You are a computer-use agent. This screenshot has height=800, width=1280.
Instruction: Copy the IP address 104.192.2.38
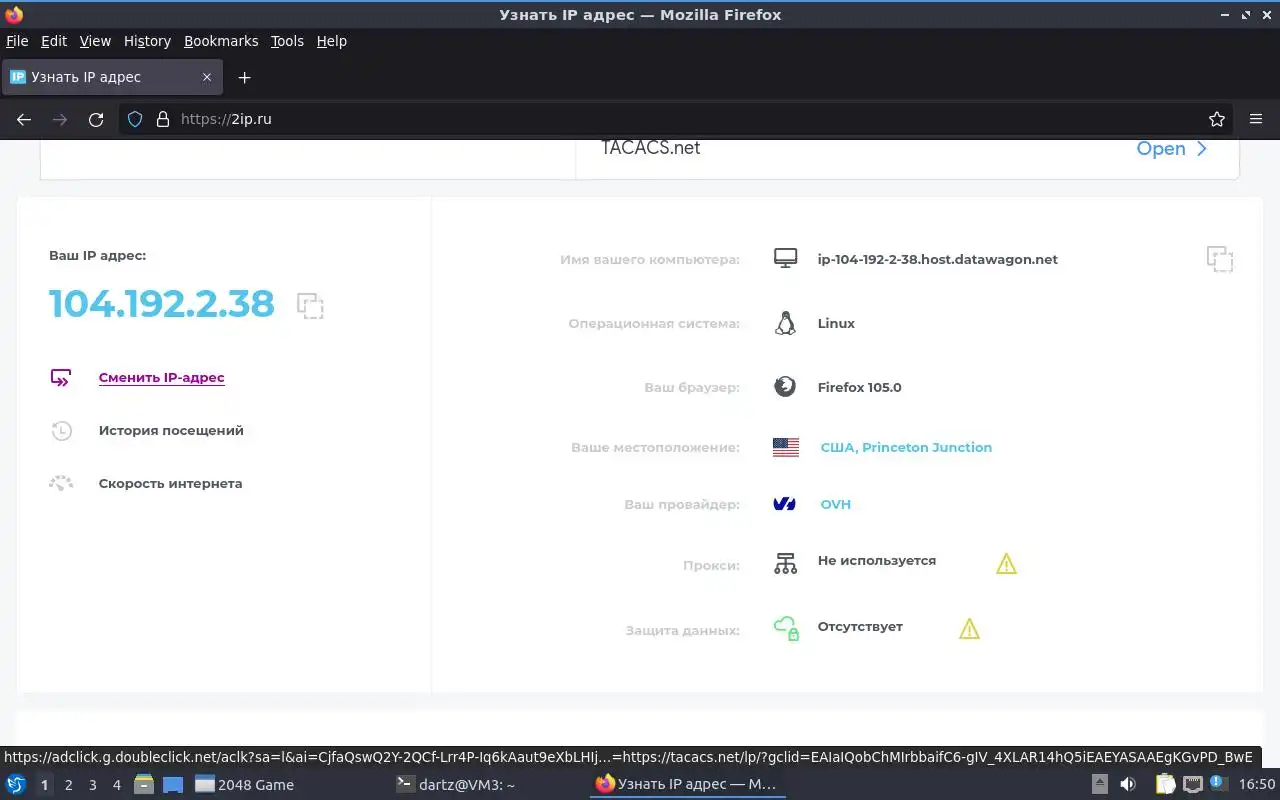click(x=310, y=305)
